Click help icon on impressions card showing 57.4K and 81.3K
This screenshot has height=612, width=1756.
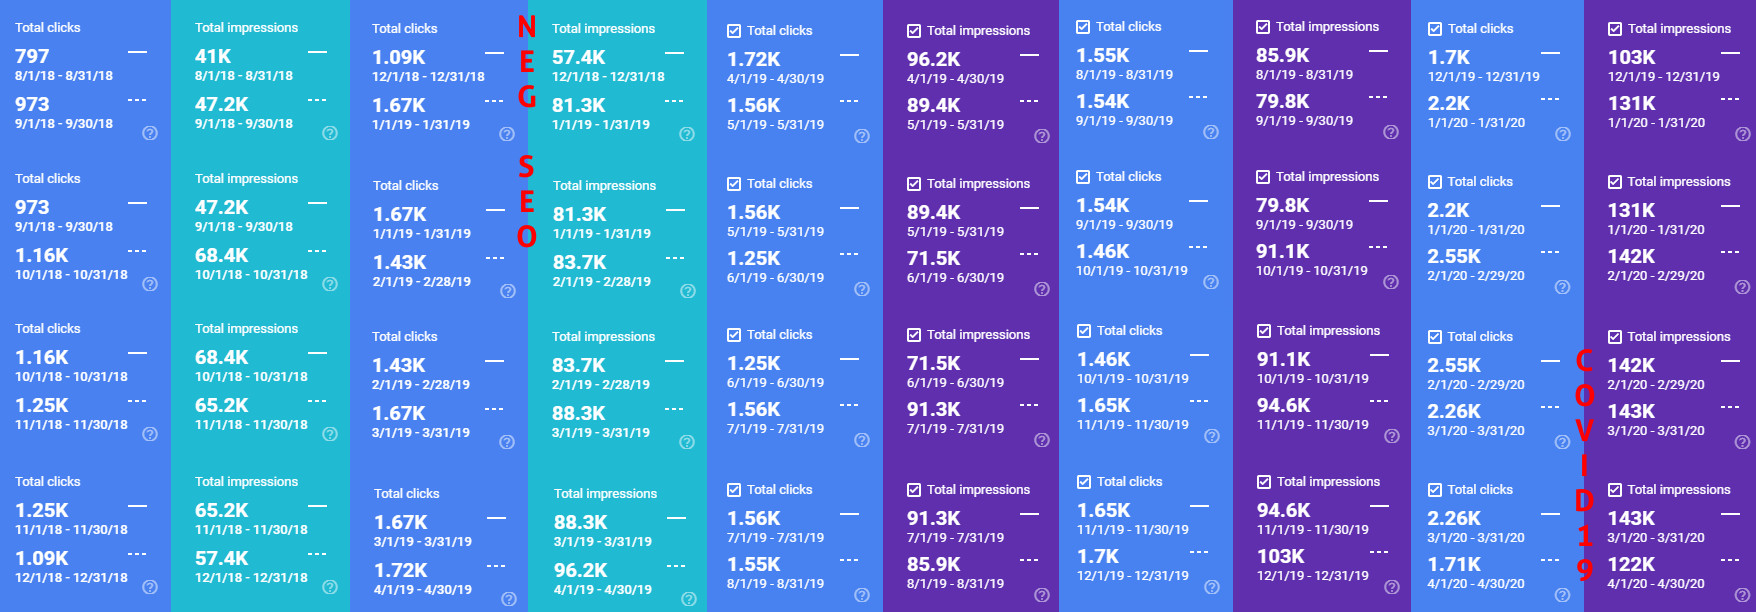[687, 134]
